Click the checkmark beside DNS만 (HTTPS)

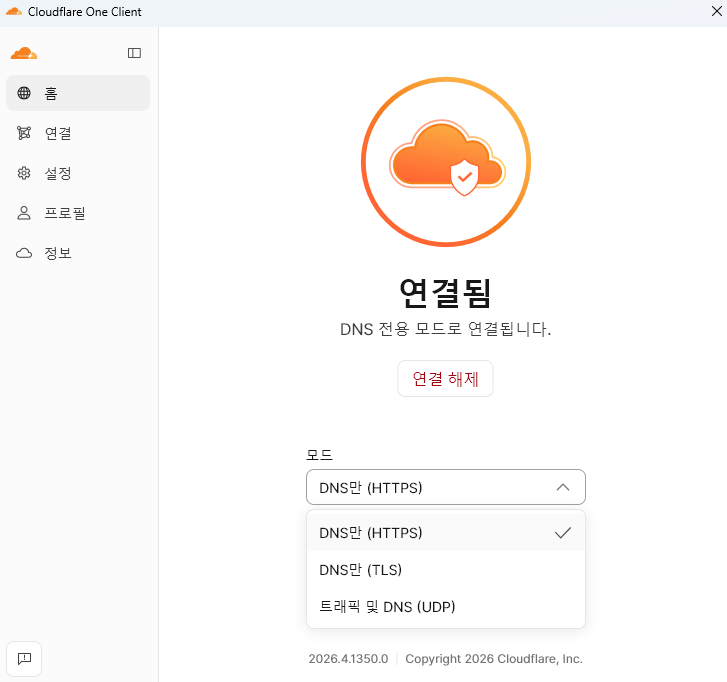point(563,533)
